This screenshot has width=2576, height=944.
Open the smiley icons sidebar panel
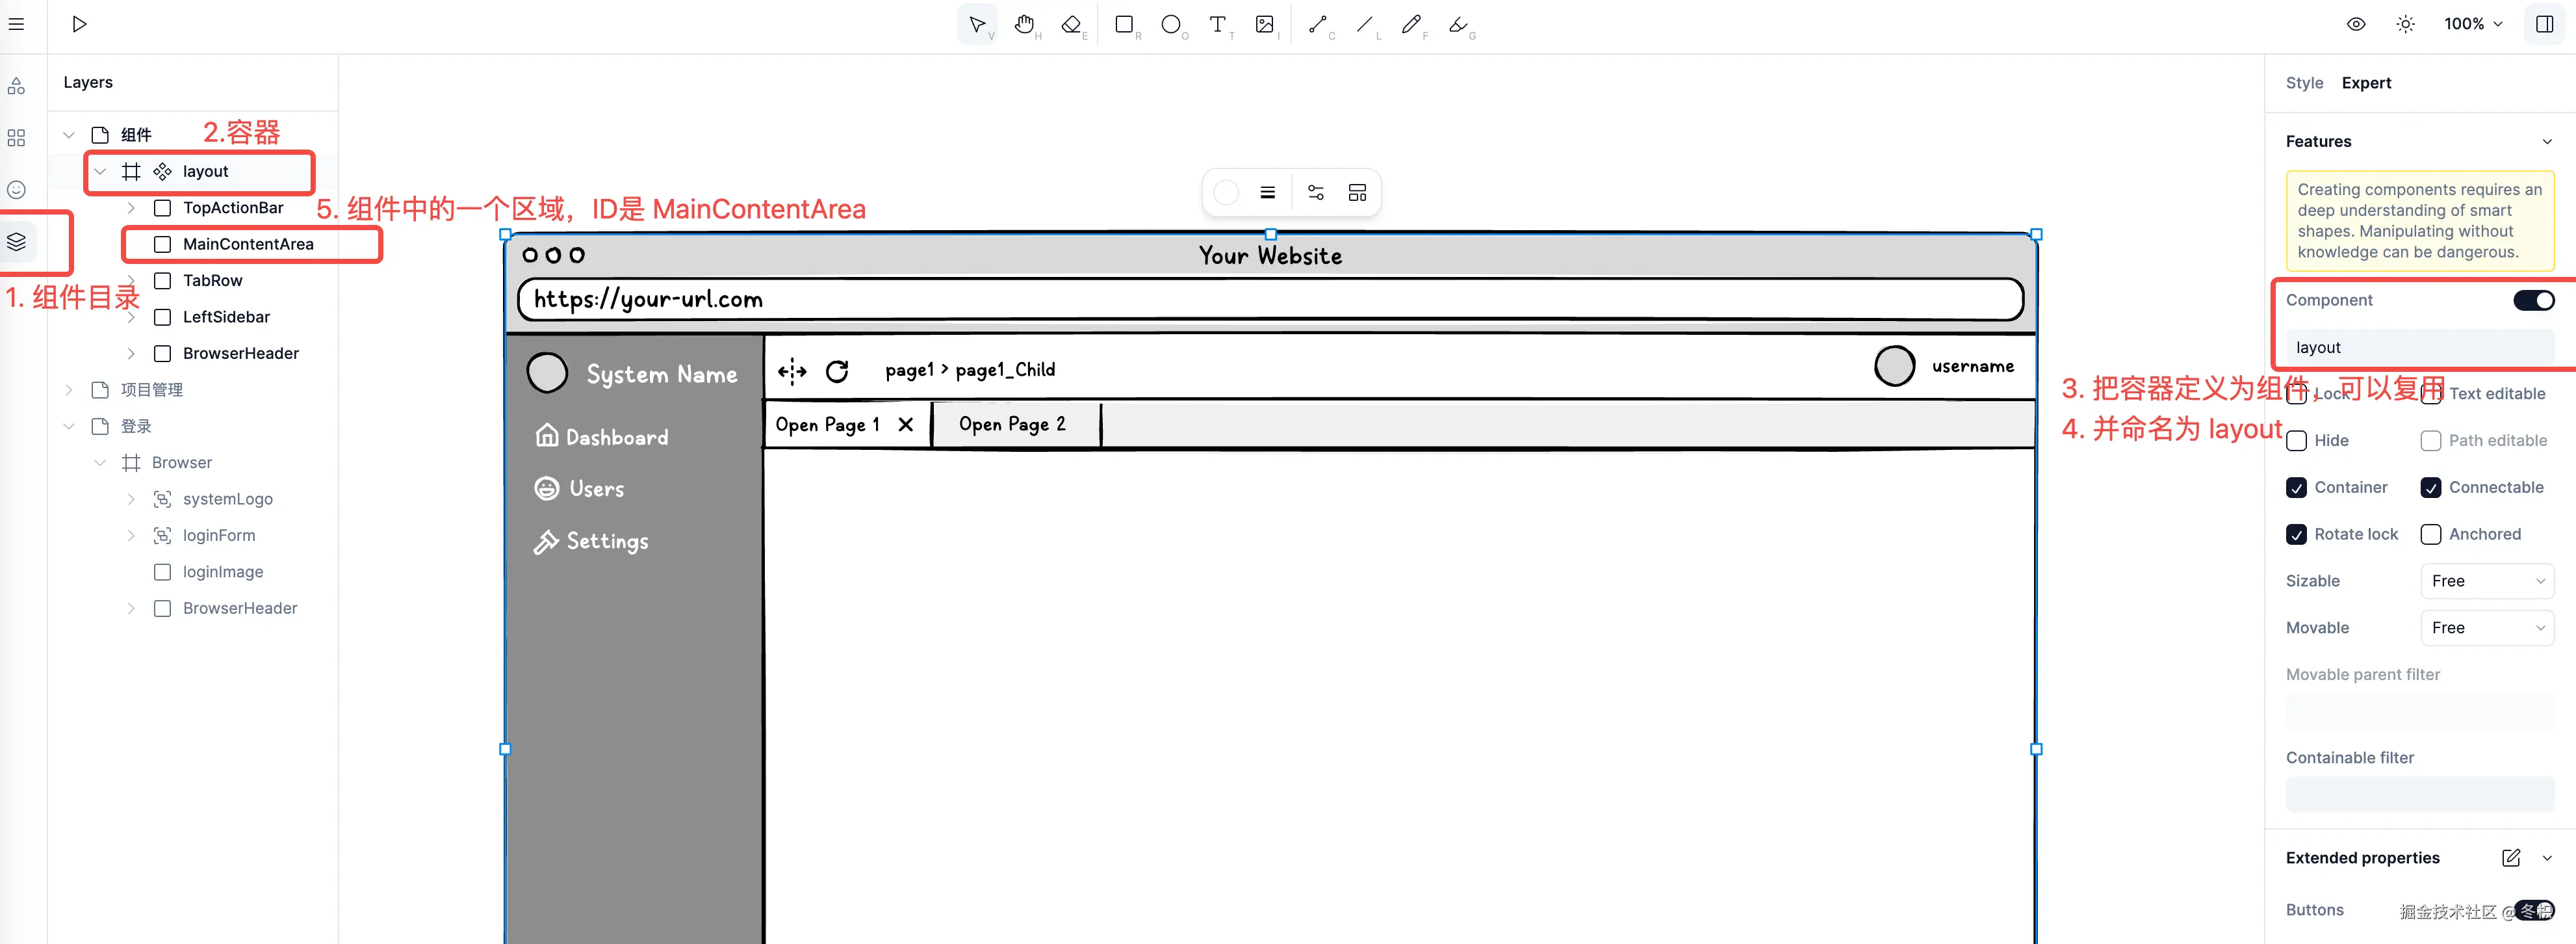point(17,190)
